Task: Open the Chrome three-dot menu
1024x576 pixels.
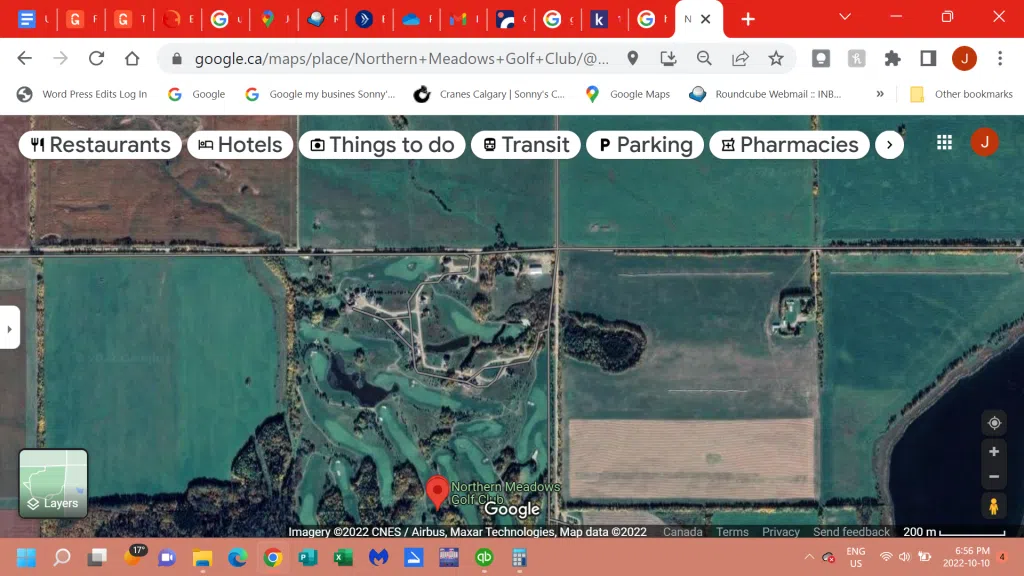Action: tap(1000, 59)
